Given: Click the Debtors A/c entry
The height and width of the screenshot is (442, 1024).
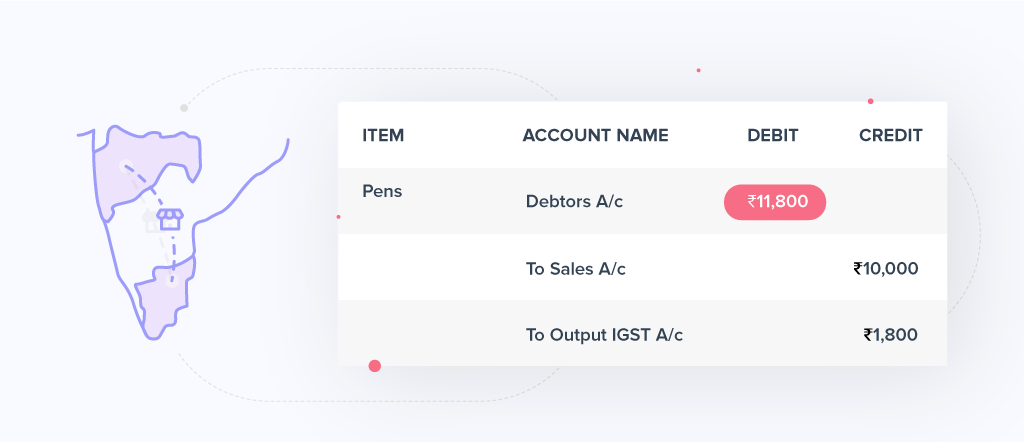Looking at the screenshot, I should (x=574, y=202).
